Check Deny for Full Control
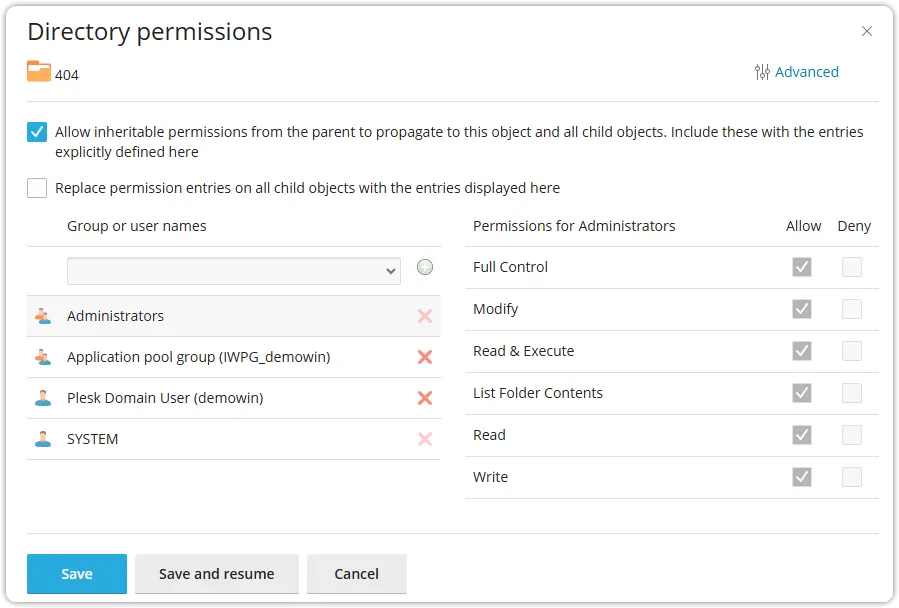 click(852, 267)
